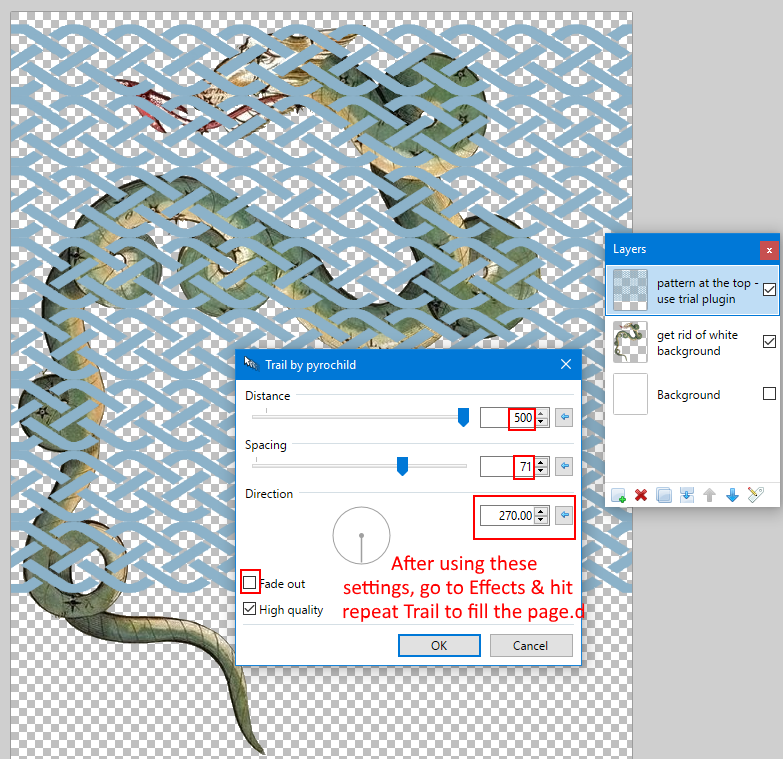Click the 'pattern at the top - use trial plugin' name
The width and height of the screenshot is (783, 759).
click(x=708, y=291)
